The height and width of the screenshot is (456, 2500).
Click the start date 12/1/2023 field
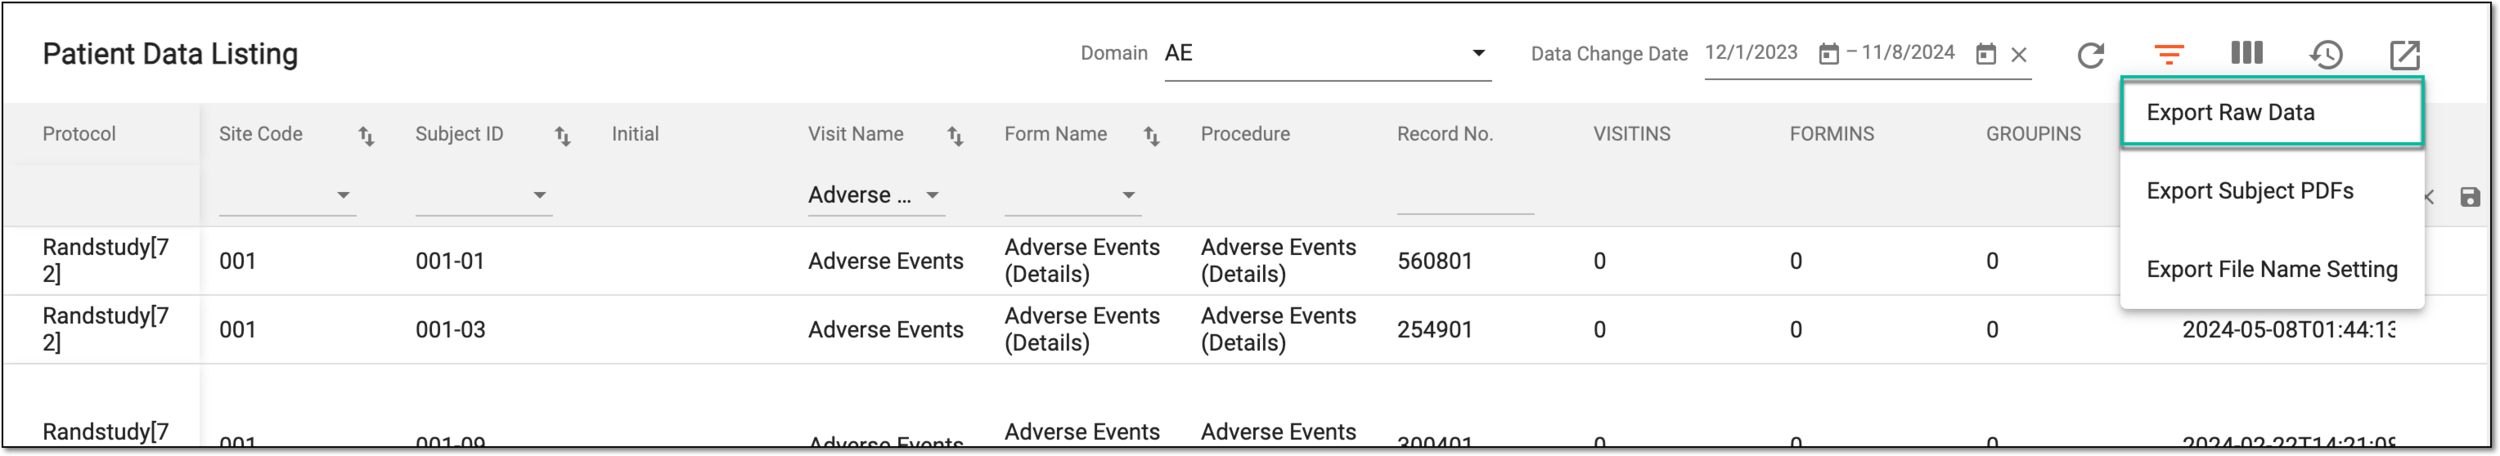1751,53
